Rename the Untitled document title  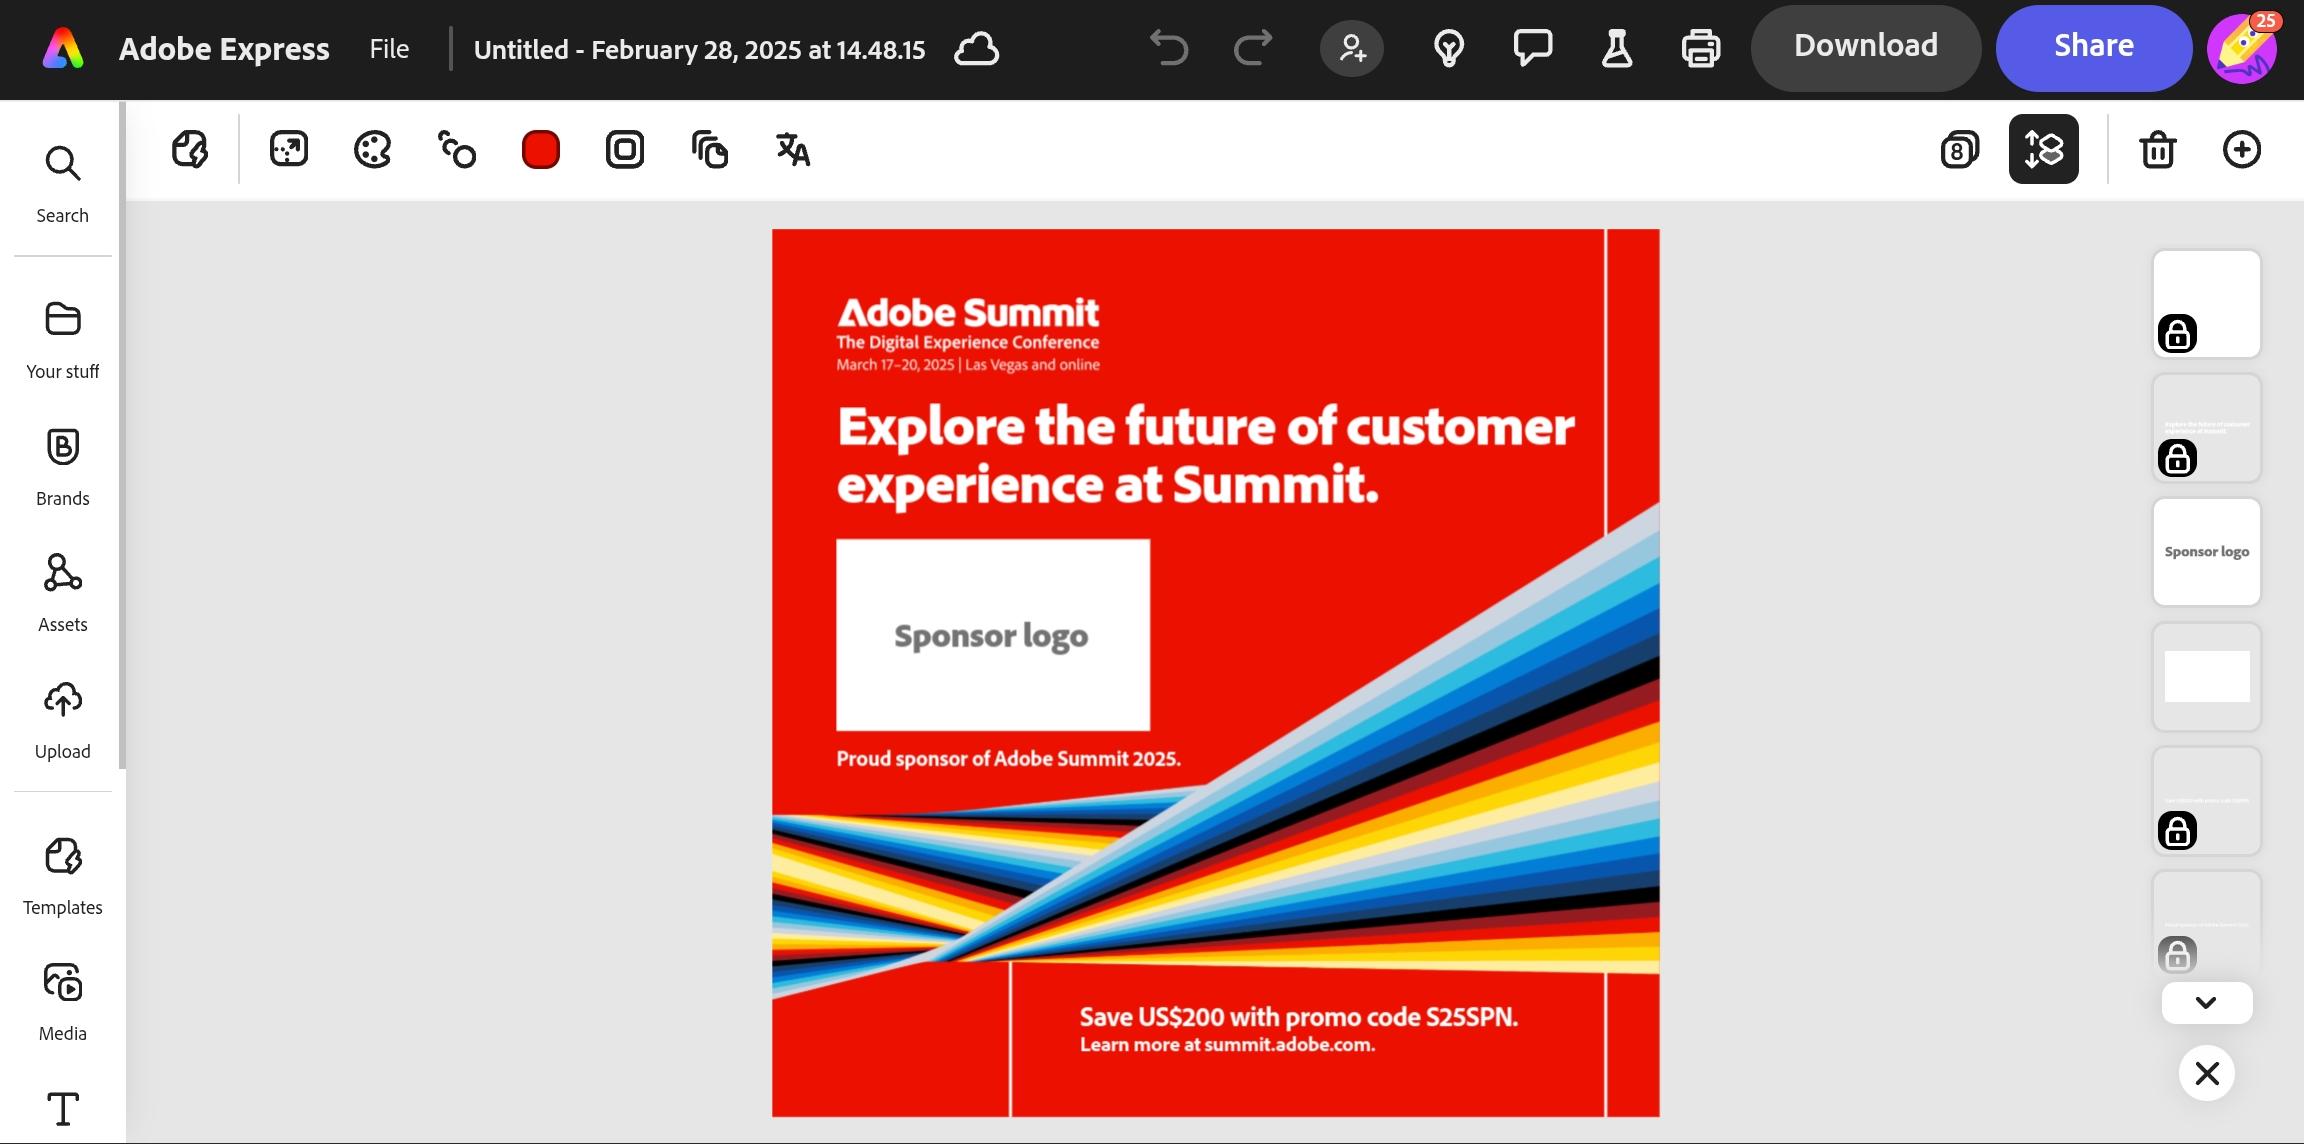pyautogui.click(x=699, y=49)
